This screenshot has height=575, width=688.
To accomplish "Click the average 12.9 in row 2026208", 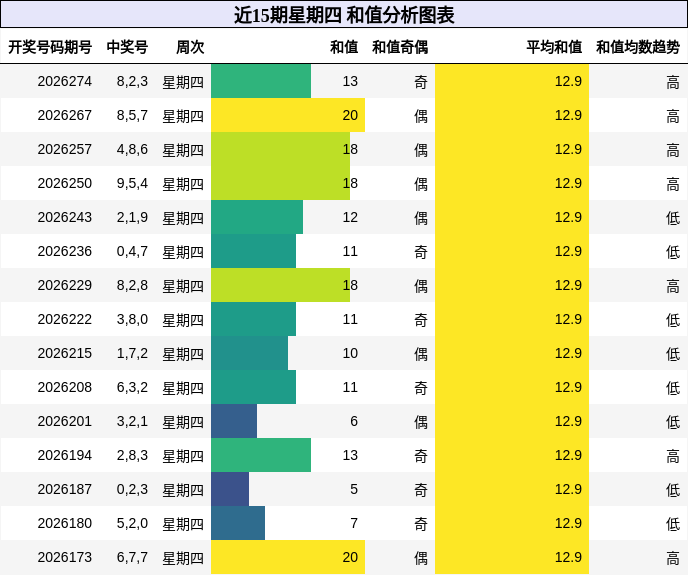I will (568, 387).
